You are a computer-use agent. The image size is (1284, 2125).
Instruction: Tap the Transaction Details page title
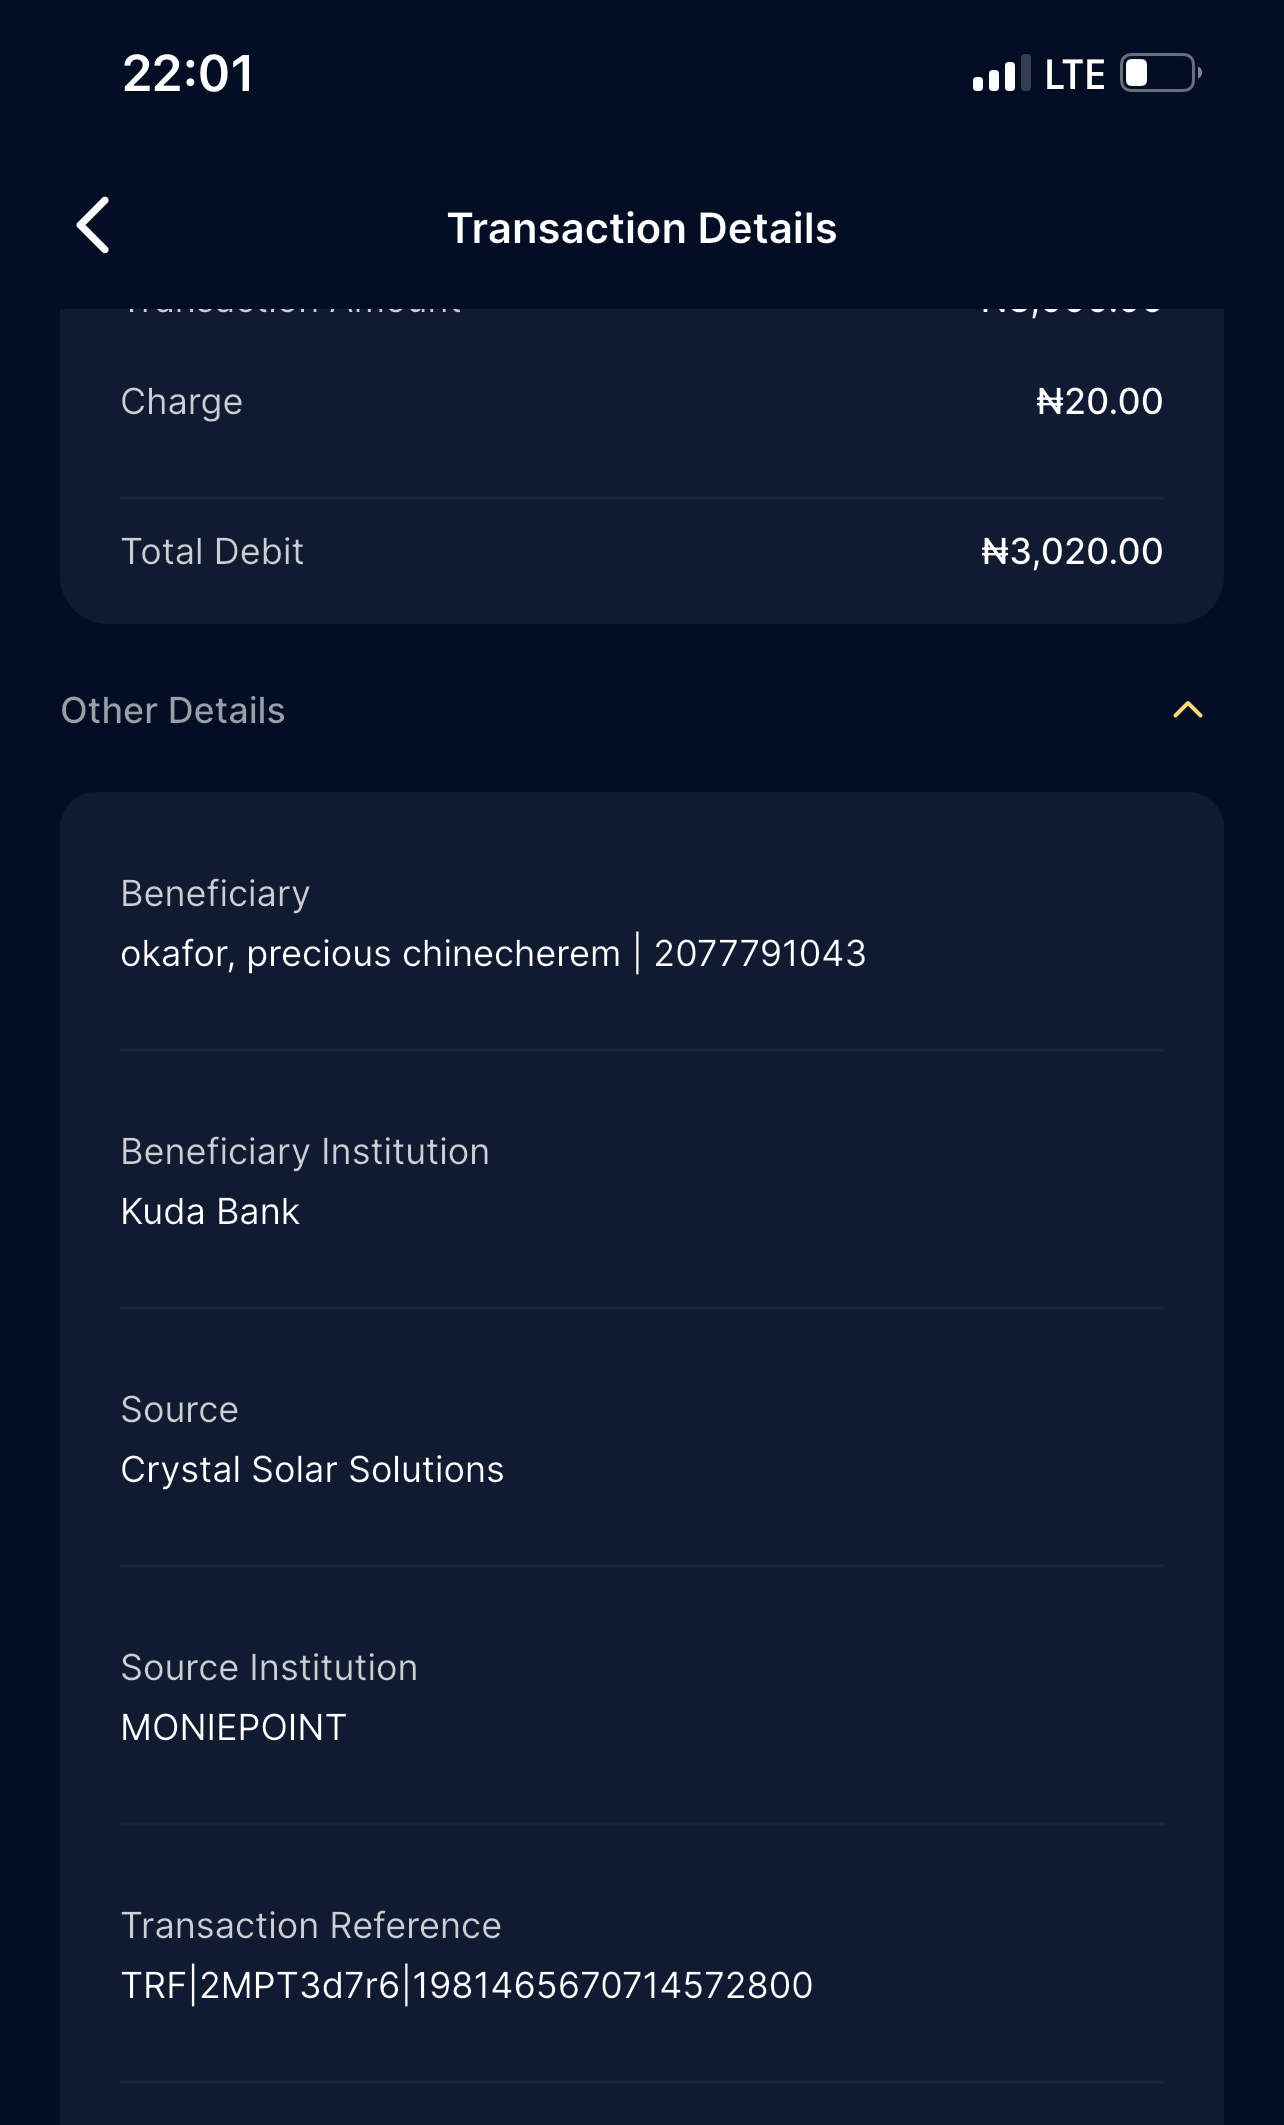641,228
